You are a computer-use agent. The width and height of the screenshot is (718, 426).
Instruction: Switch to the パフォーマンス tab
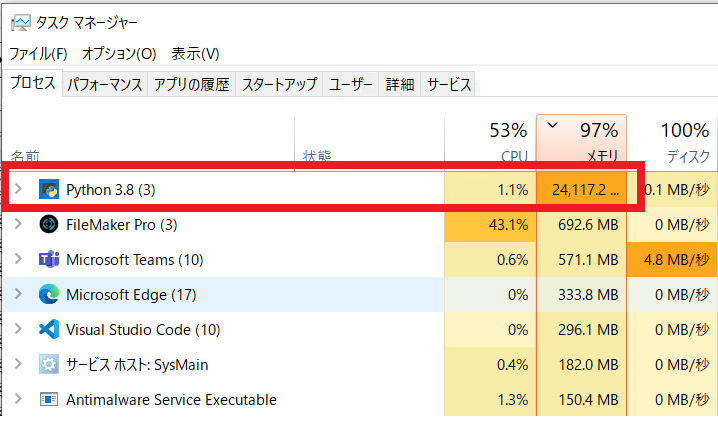pyautogui.click(x=105, y=84)
